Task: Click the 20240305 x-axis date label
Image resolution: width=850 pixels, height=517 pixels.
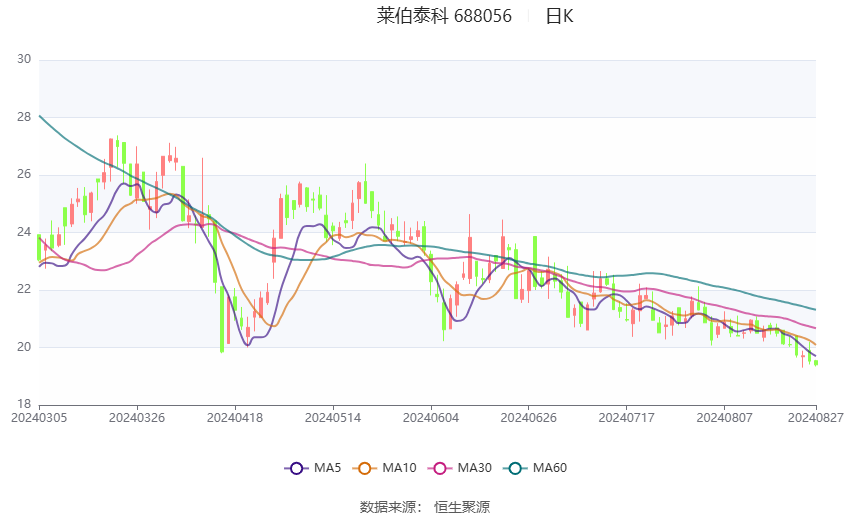Action: [39, 418]
